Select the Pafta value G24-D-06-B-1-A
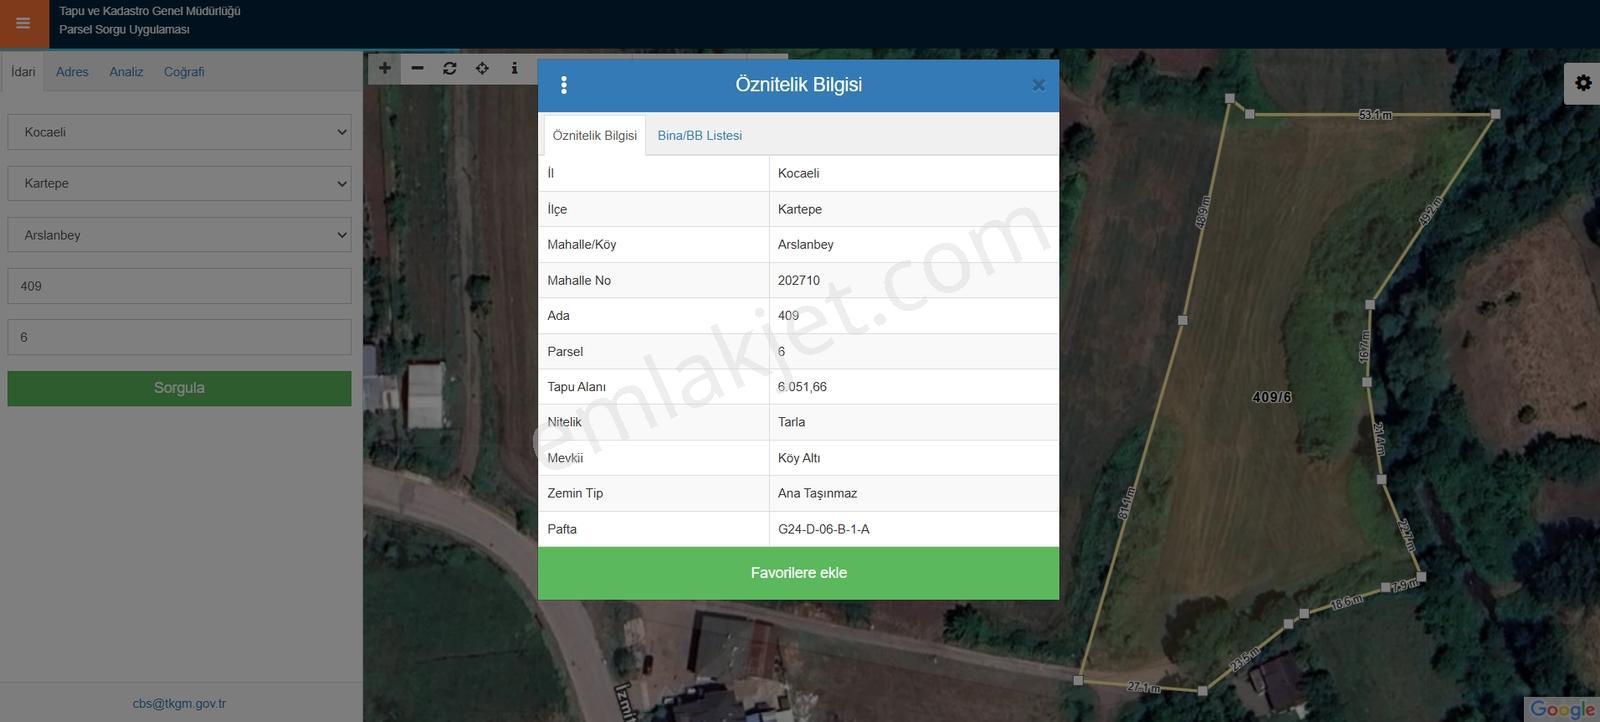The image size is (1600, 722). click(824, 529)
